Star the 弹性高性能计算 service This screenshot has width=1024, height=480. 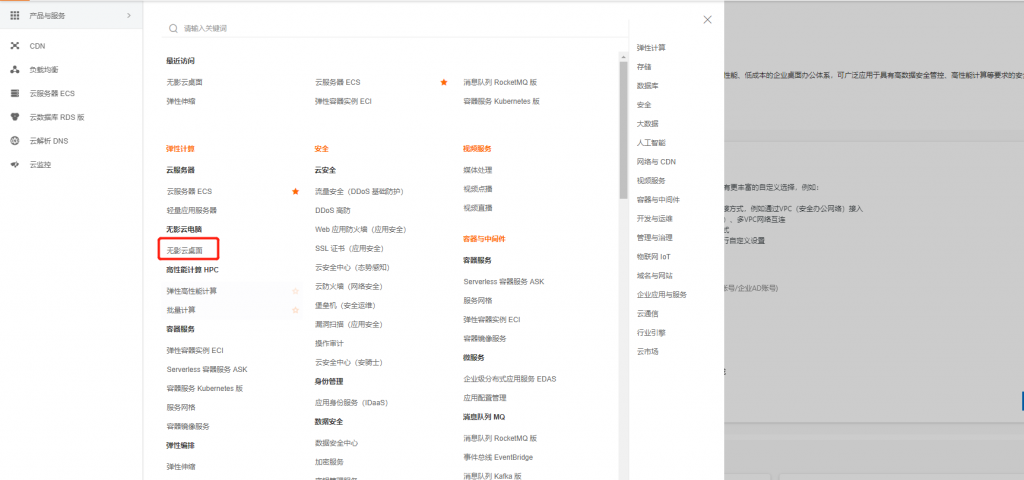(x=295, y=291)
